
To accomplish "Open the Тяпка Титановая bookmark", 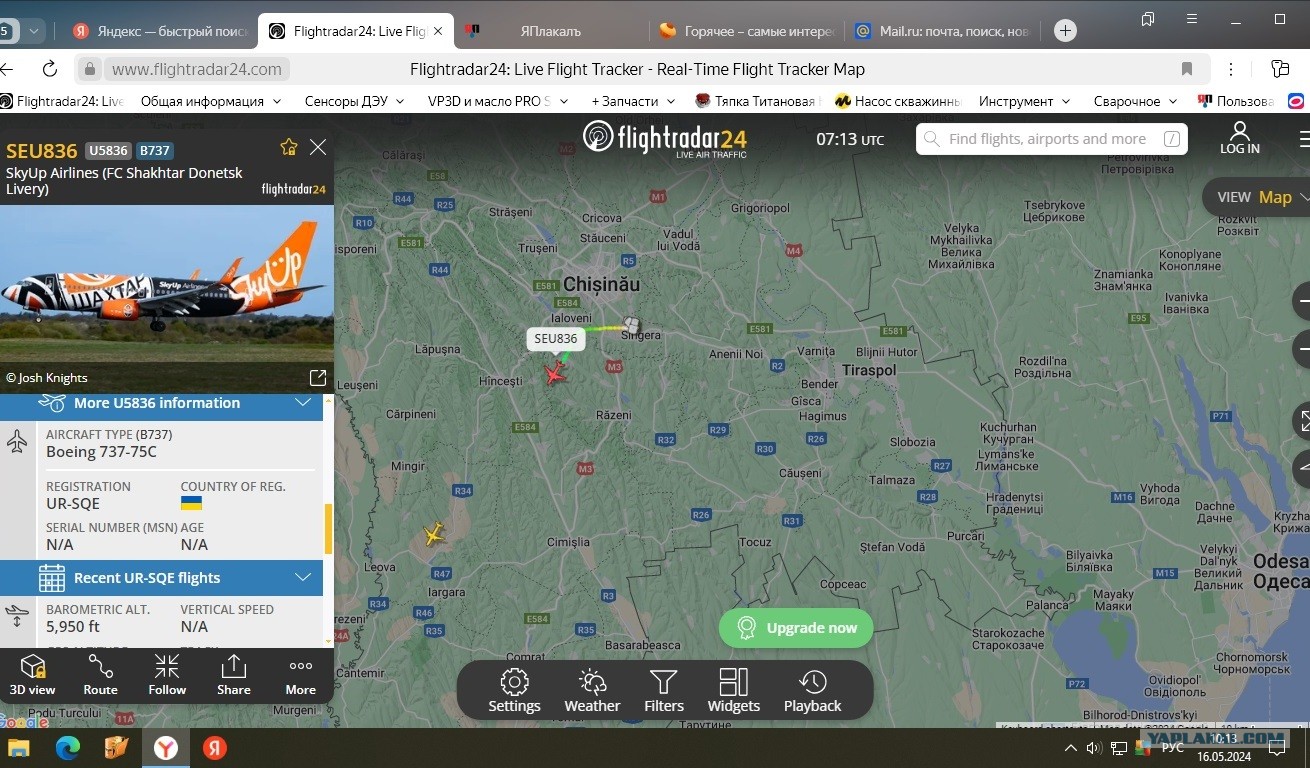I will tap(756, 101).
